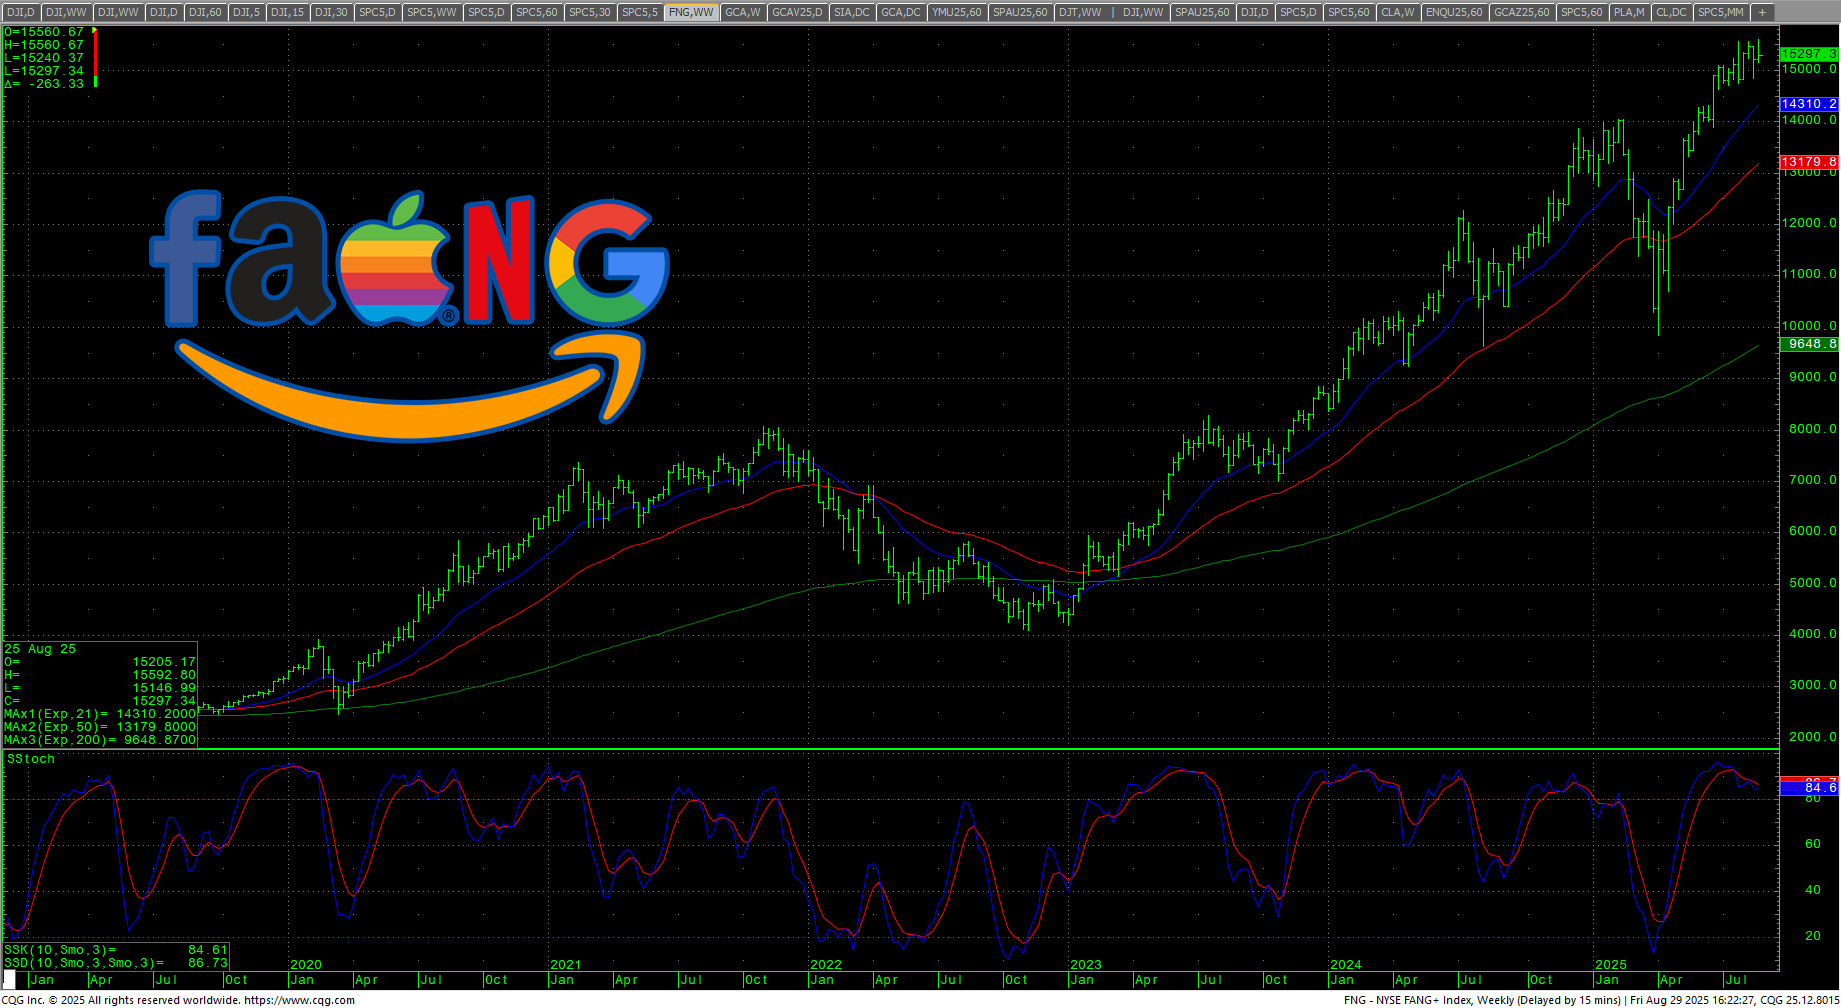Viewport: 1841px width, 1008px height.
Task: Click the blue 84.6 stochastic value label
Action: click(x=1808, y=788)
